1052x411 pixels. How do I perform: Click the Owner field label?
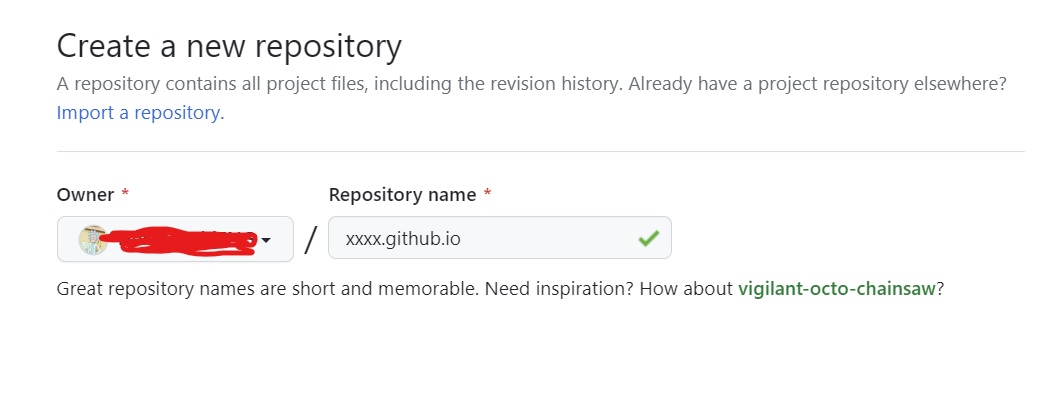pyautogui.click(x=86, y=194)
